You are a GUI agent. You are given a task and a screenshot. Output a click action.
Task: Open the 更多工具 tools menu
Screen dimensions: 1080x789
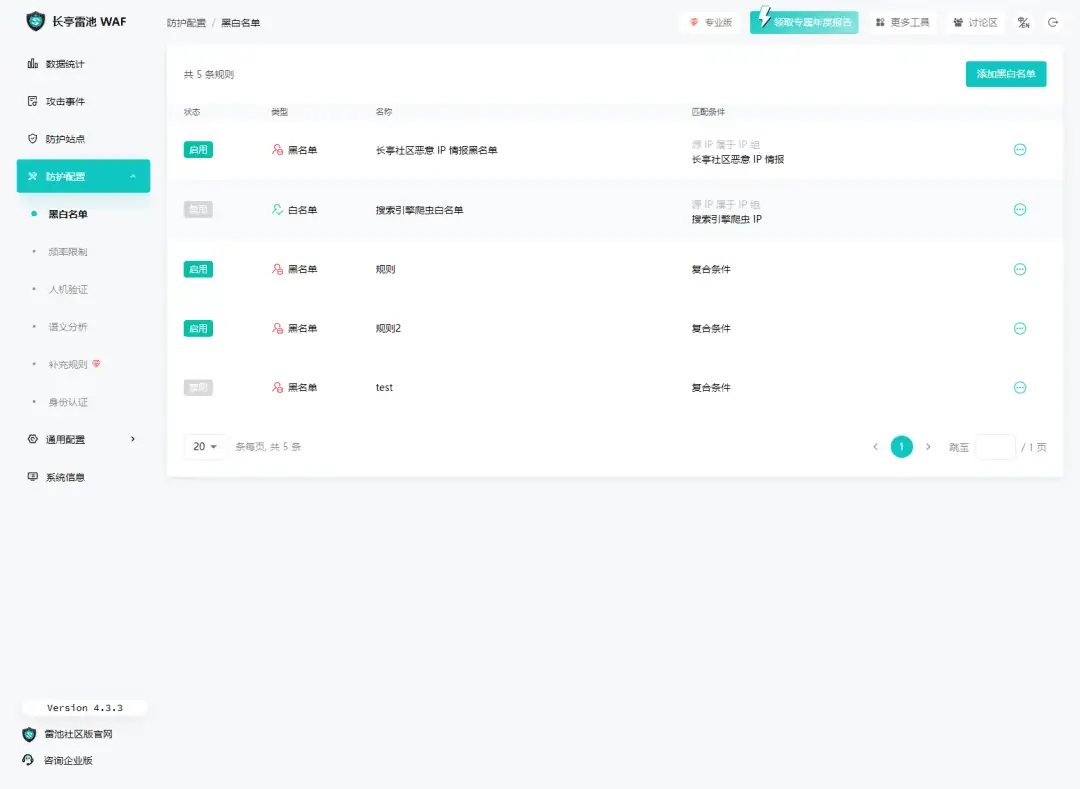[901, 22]
